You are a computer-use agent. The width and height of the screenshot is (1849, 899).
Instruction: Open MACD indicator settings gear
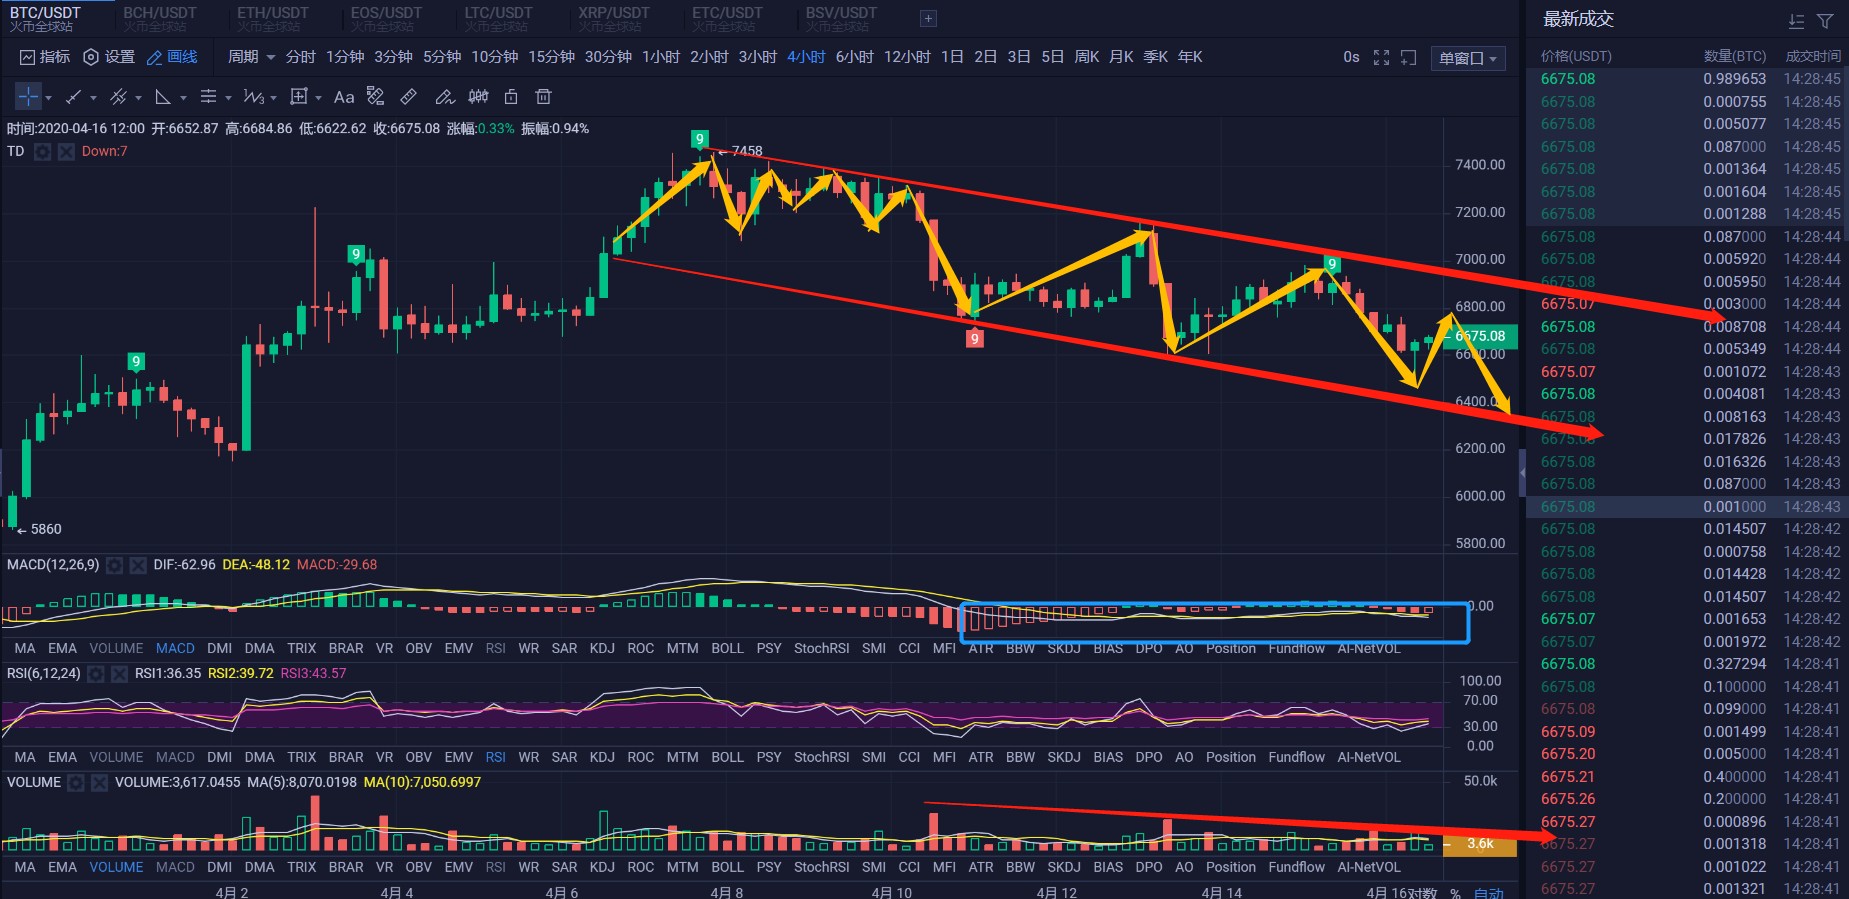pyautogui.click(x=115, y=566)
